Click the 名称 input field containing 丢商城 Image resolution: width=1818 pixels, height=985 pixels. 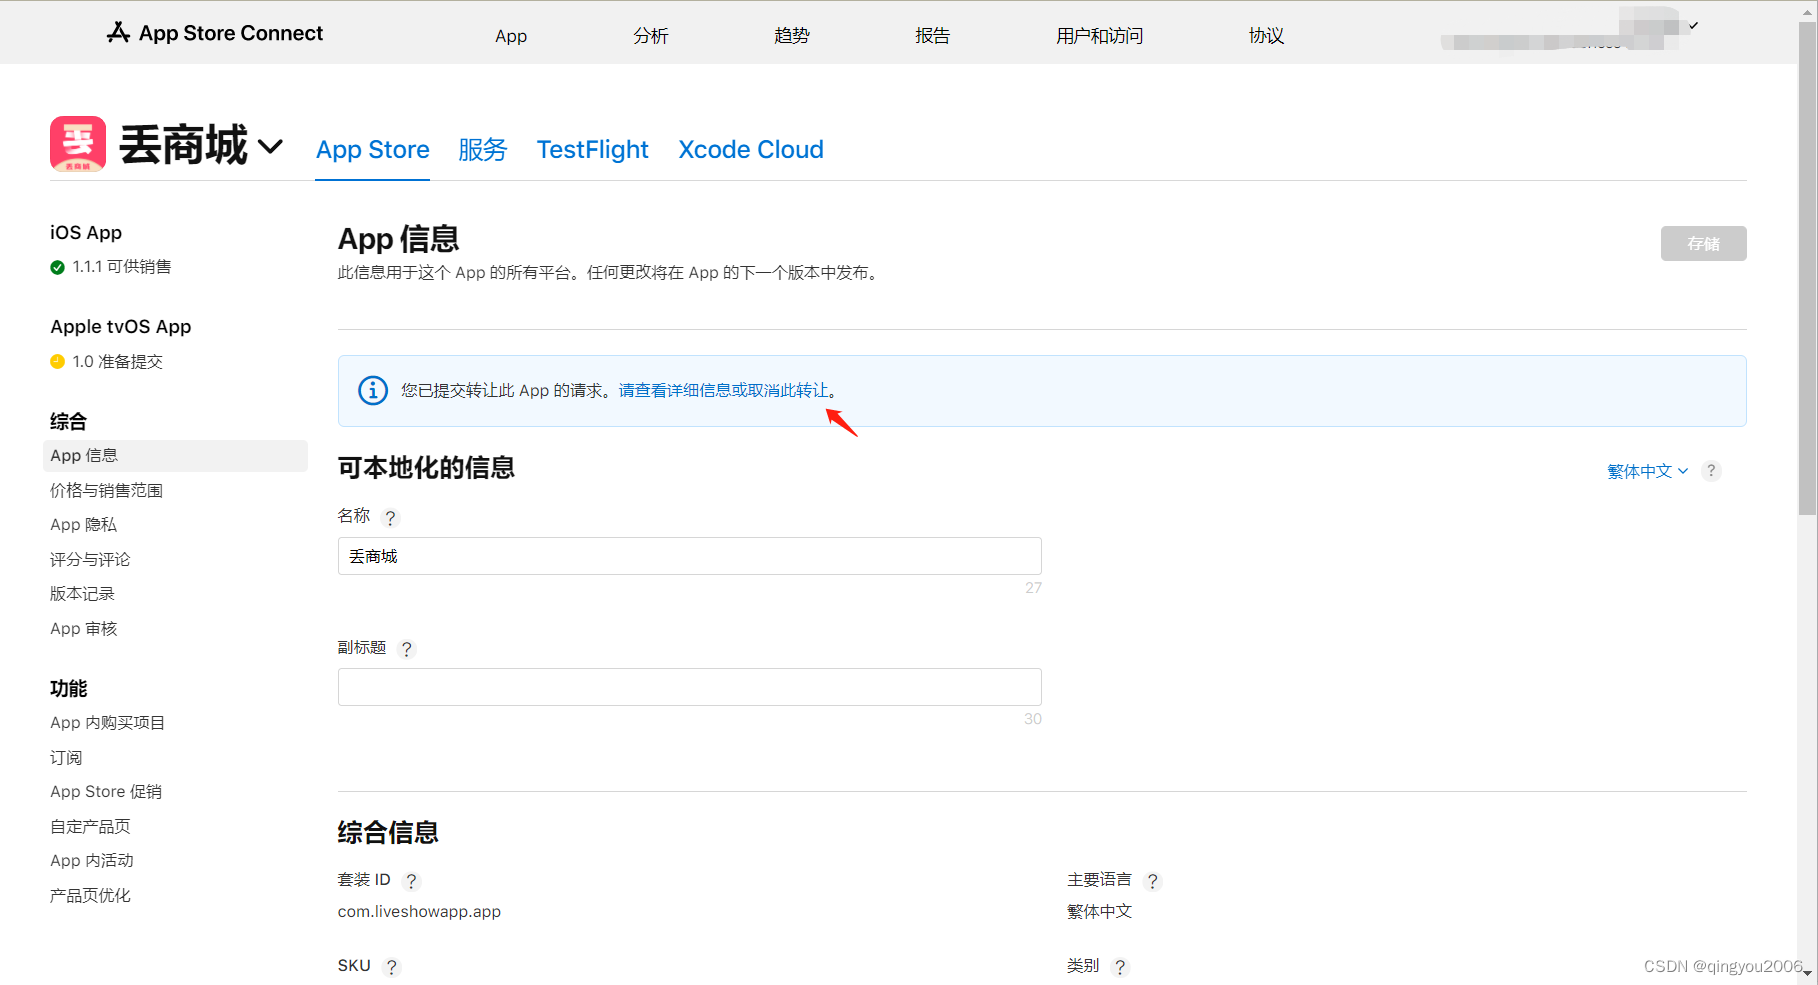[690, 556]
